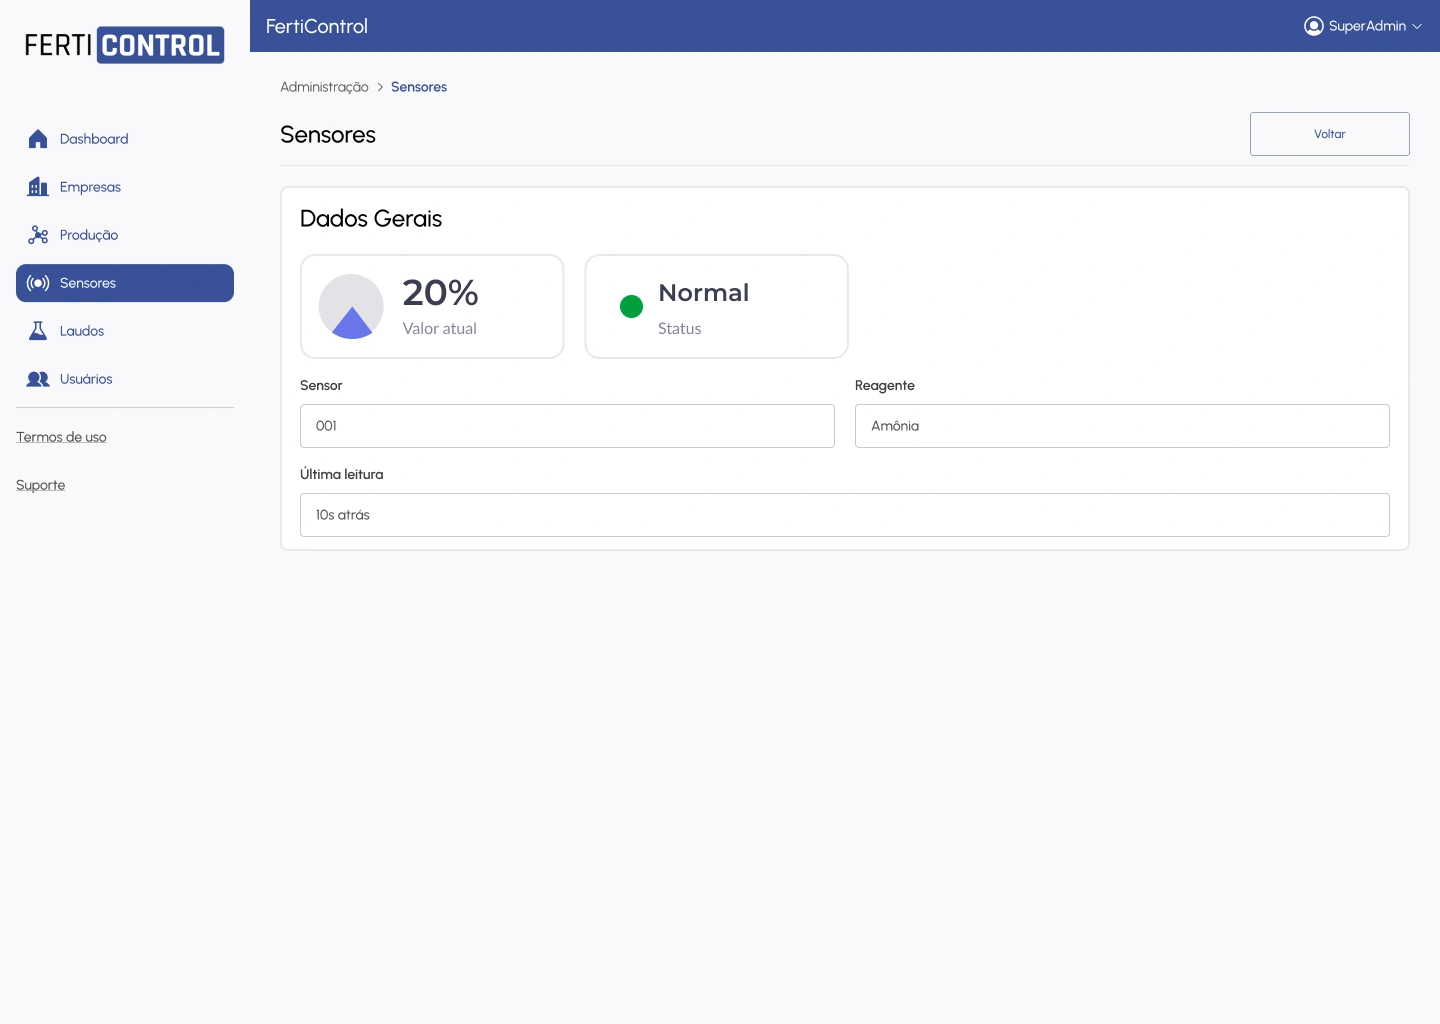Open the SuperAdmin account menu
This screenshot has height=1024, width=1440.
tap(1366, 26)
